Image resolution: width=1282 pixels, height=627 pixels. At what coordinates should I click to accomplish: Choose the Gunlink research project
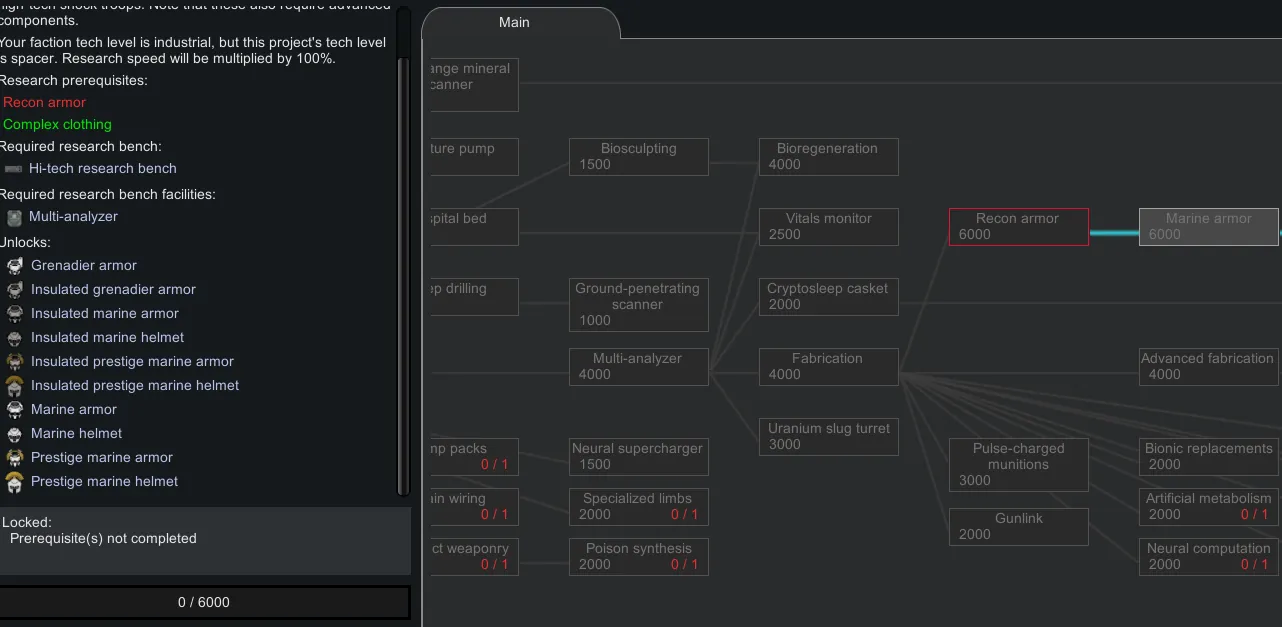1018,527
